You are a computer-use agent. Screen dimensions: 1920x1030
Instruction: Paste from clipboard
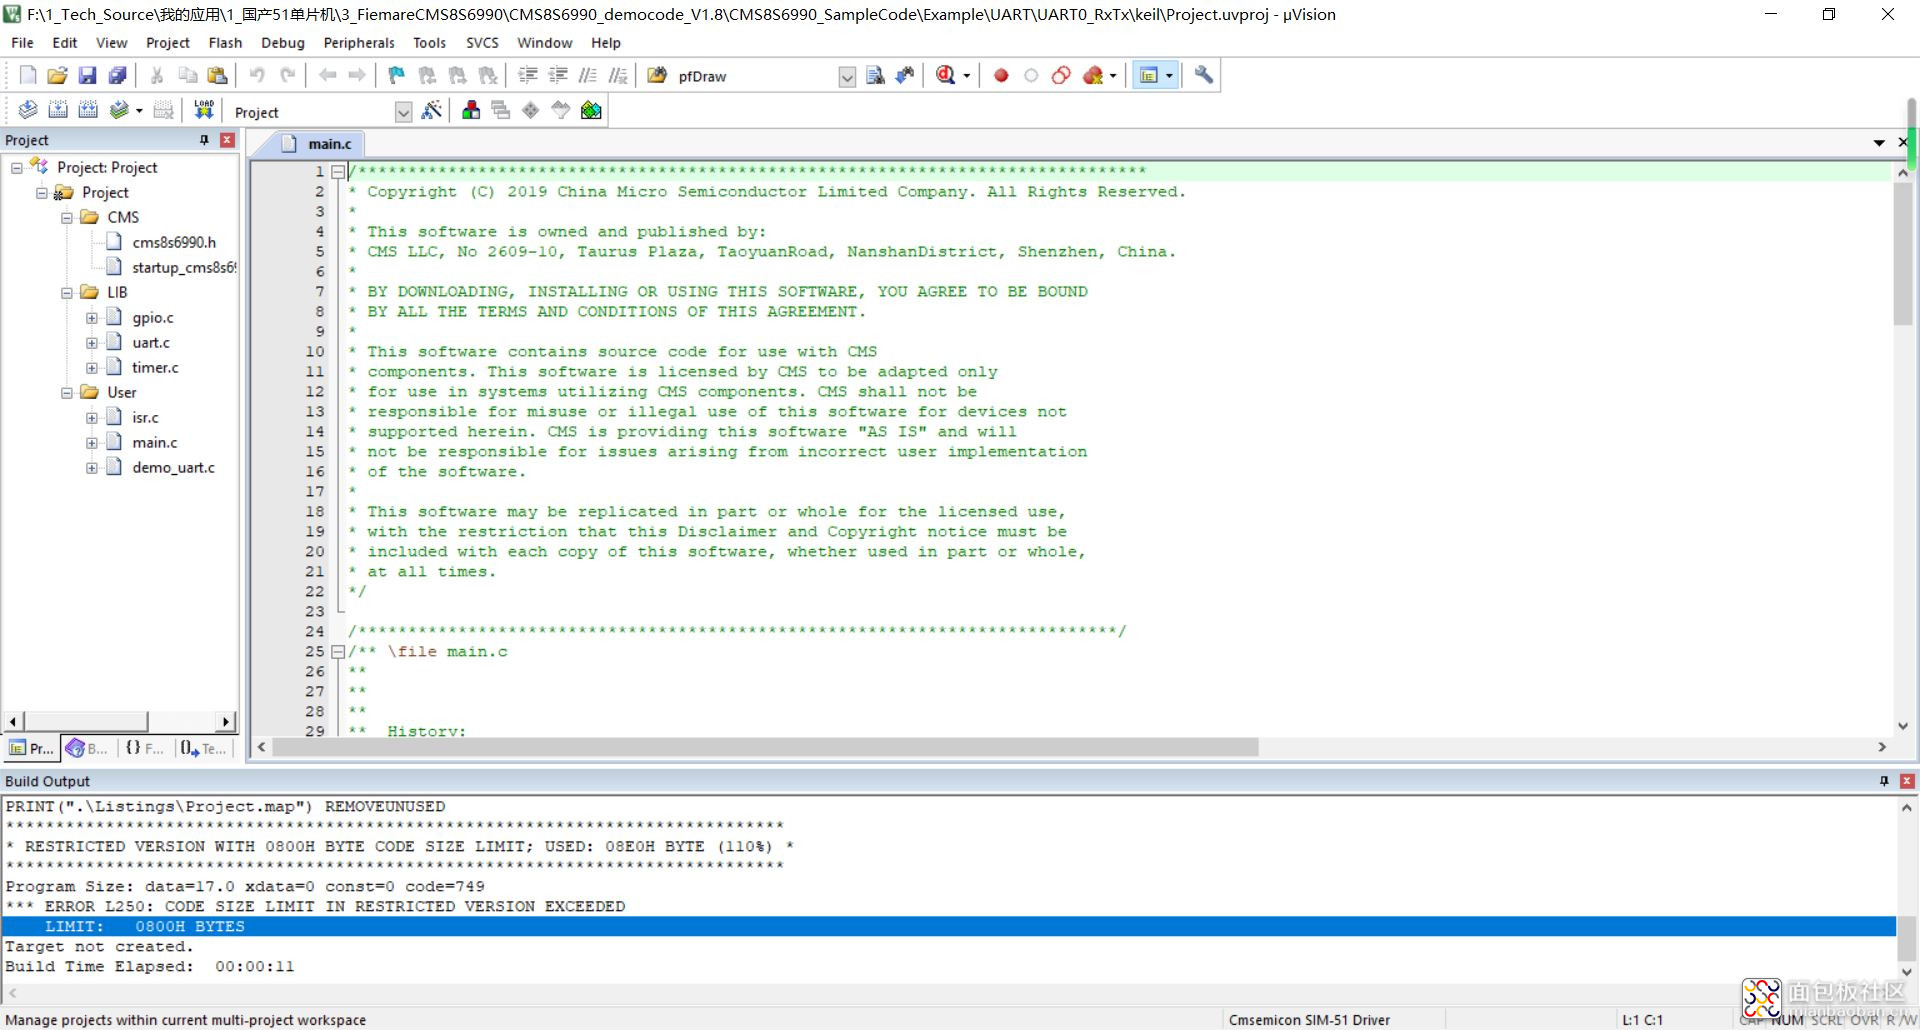click(217, 75)
